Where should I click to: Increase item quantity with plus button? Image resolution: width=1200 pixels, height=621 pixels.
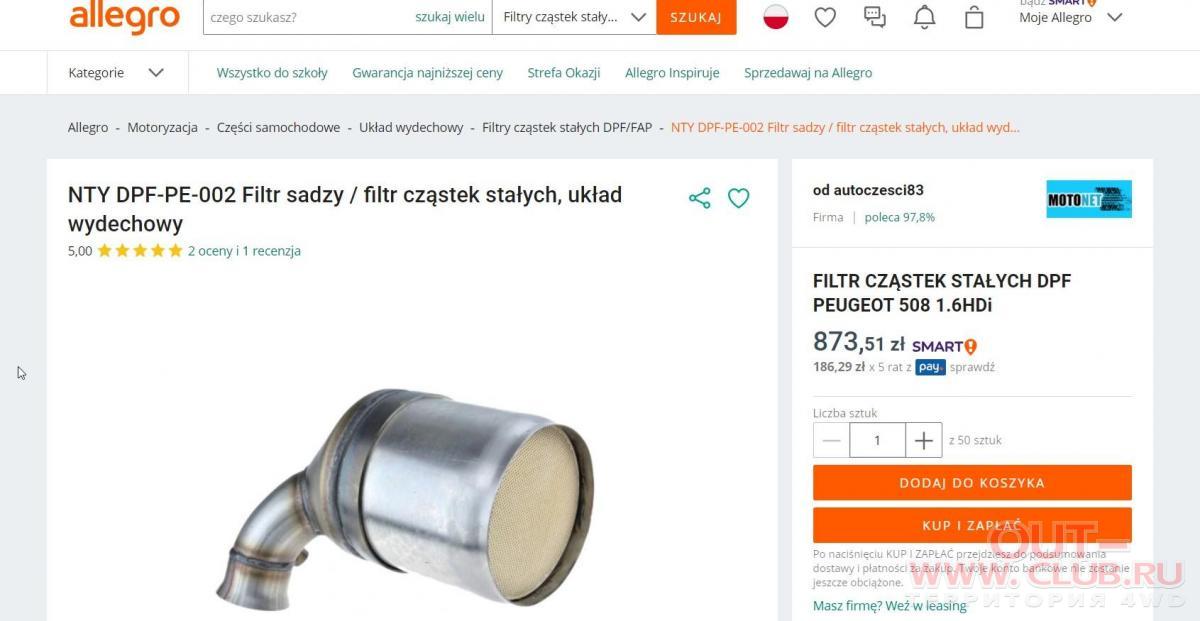pos(924,440)
